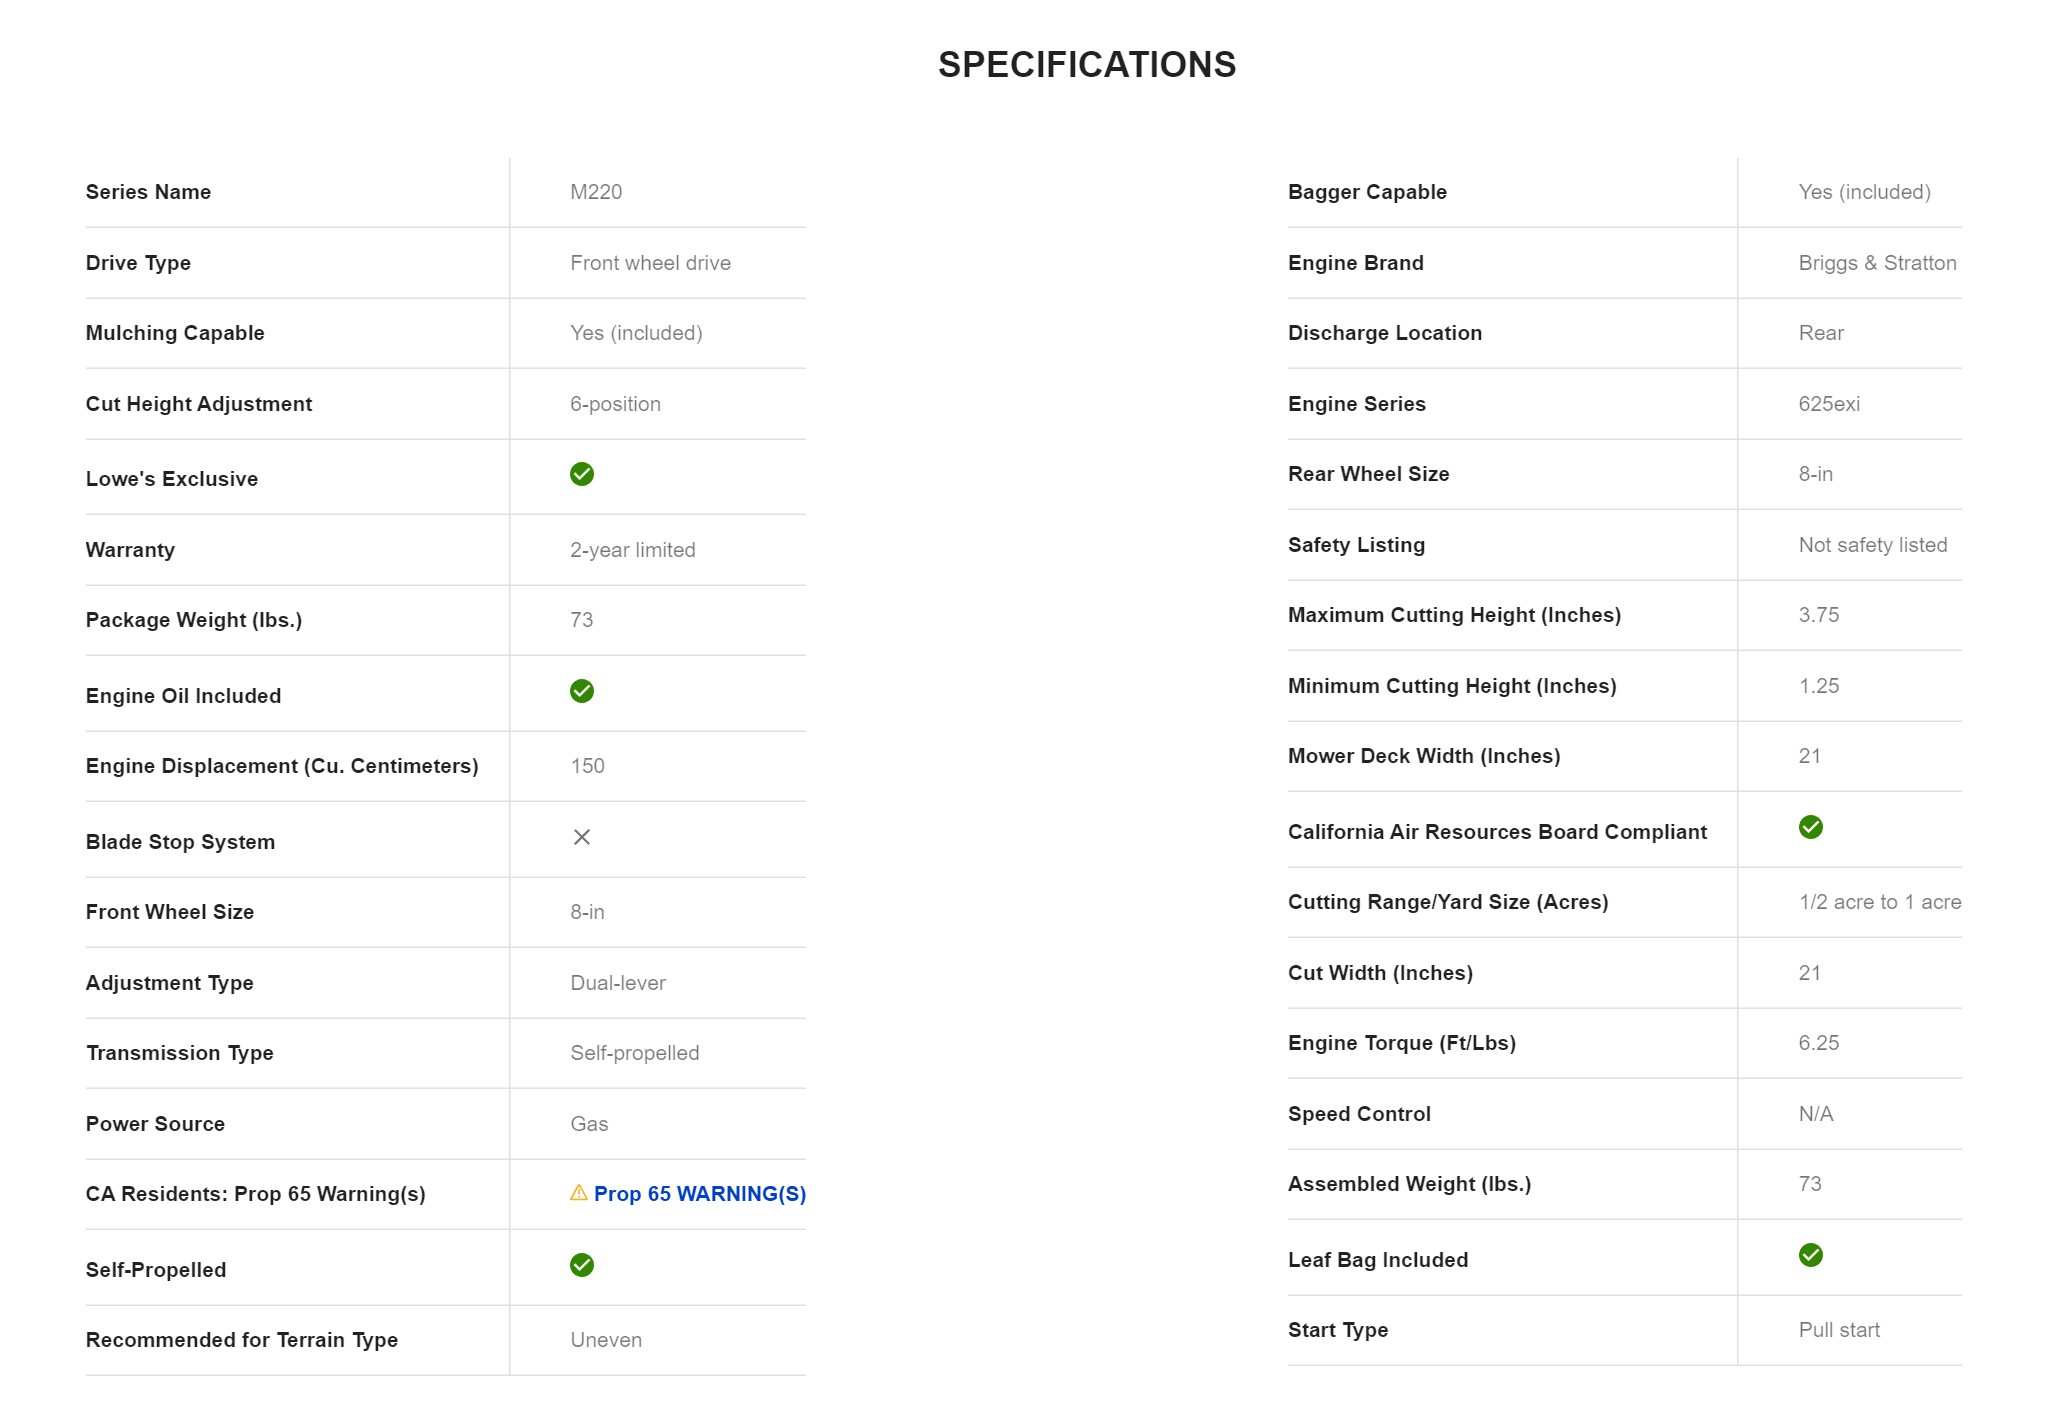Select the Front wheel drive value
Viewport: 2059px width, 1401px height.
tap(650, 263)
